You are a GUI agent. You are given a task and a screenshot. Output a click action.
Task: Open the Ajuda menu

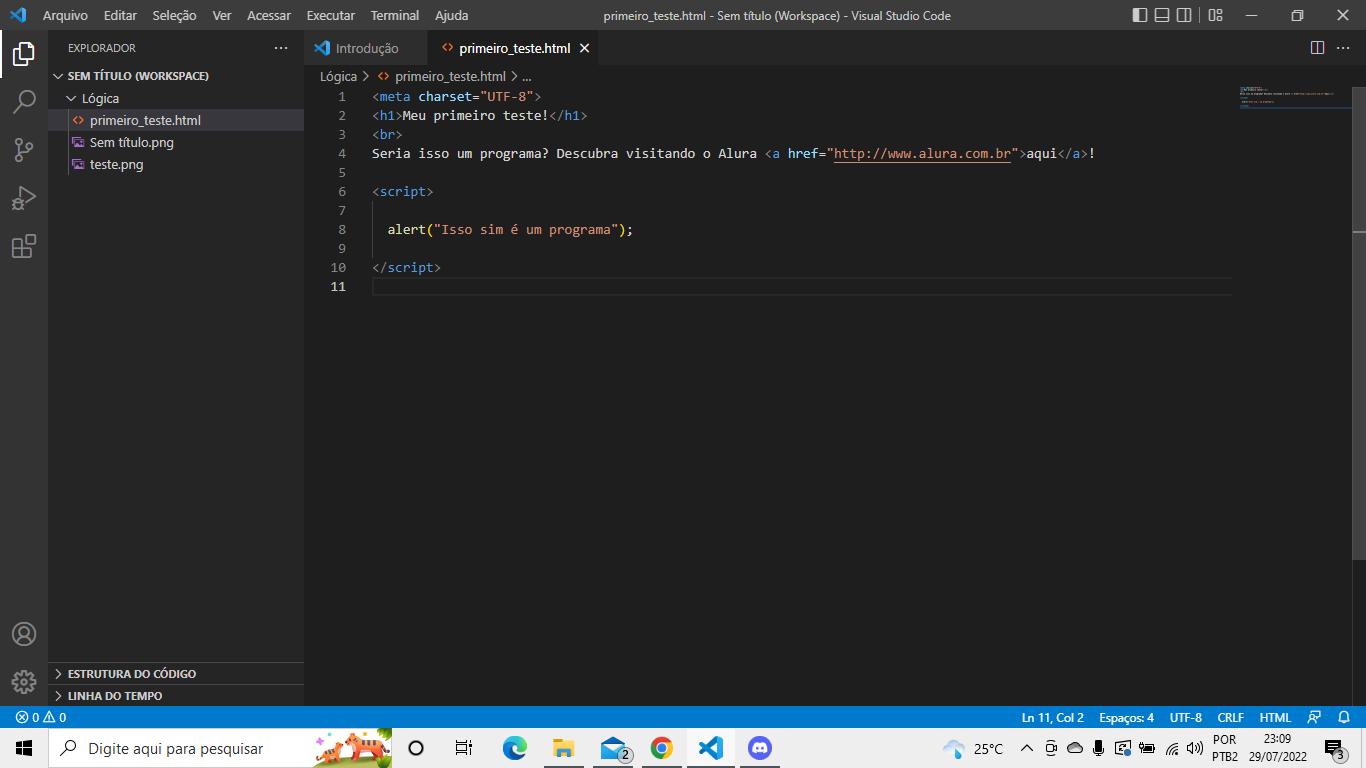pyautogui.click(x=452, y=15)
